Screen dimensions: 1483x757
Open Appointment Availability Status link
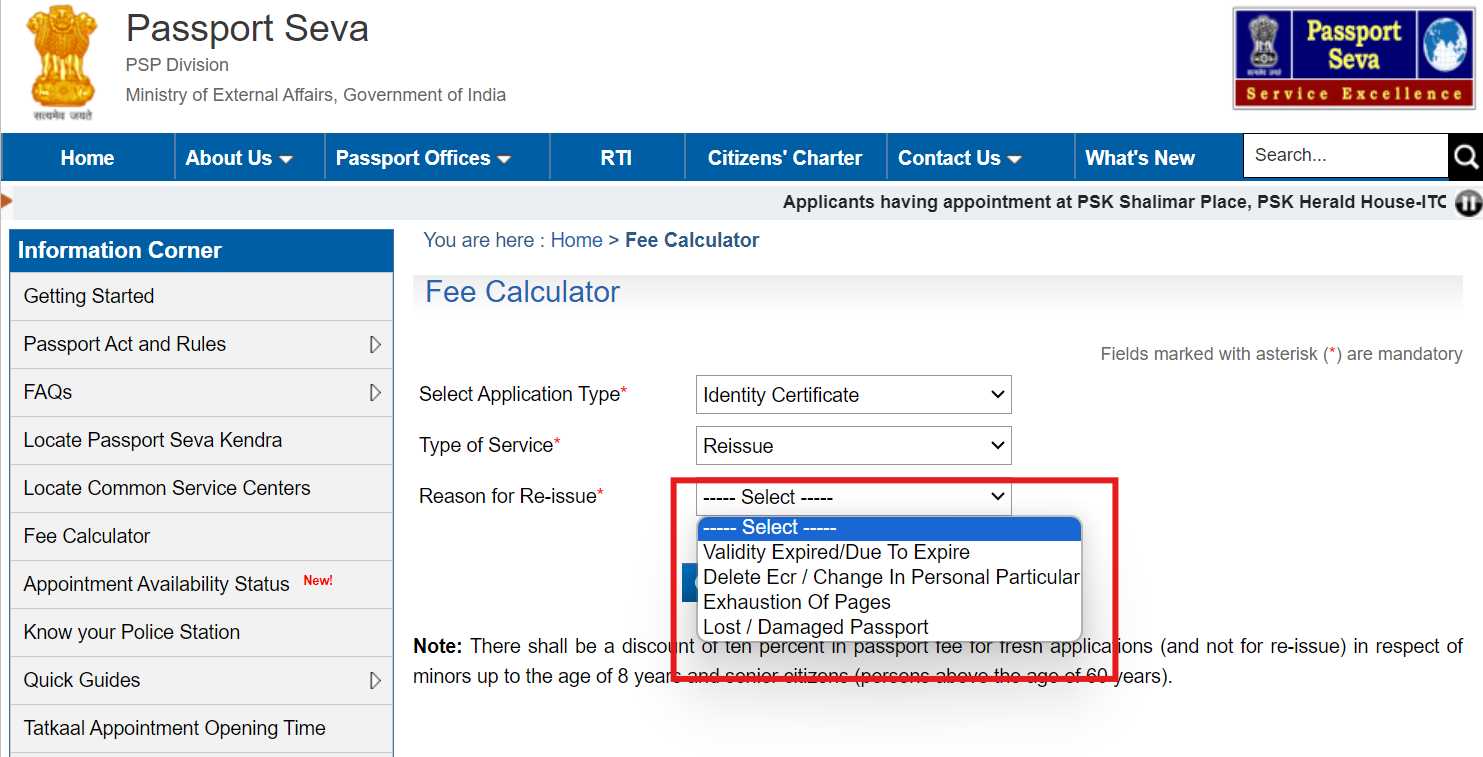point(201,584)
